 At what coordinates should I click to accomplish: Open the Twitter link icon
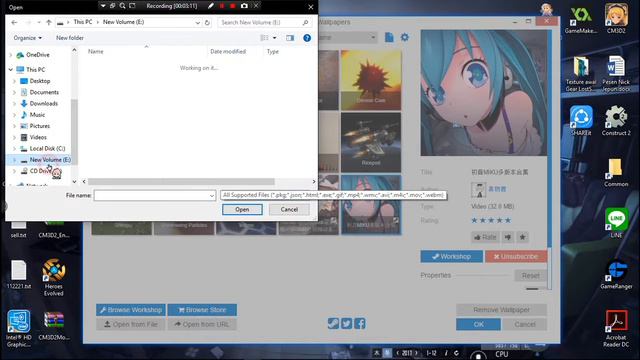click(x=347, y=324)
